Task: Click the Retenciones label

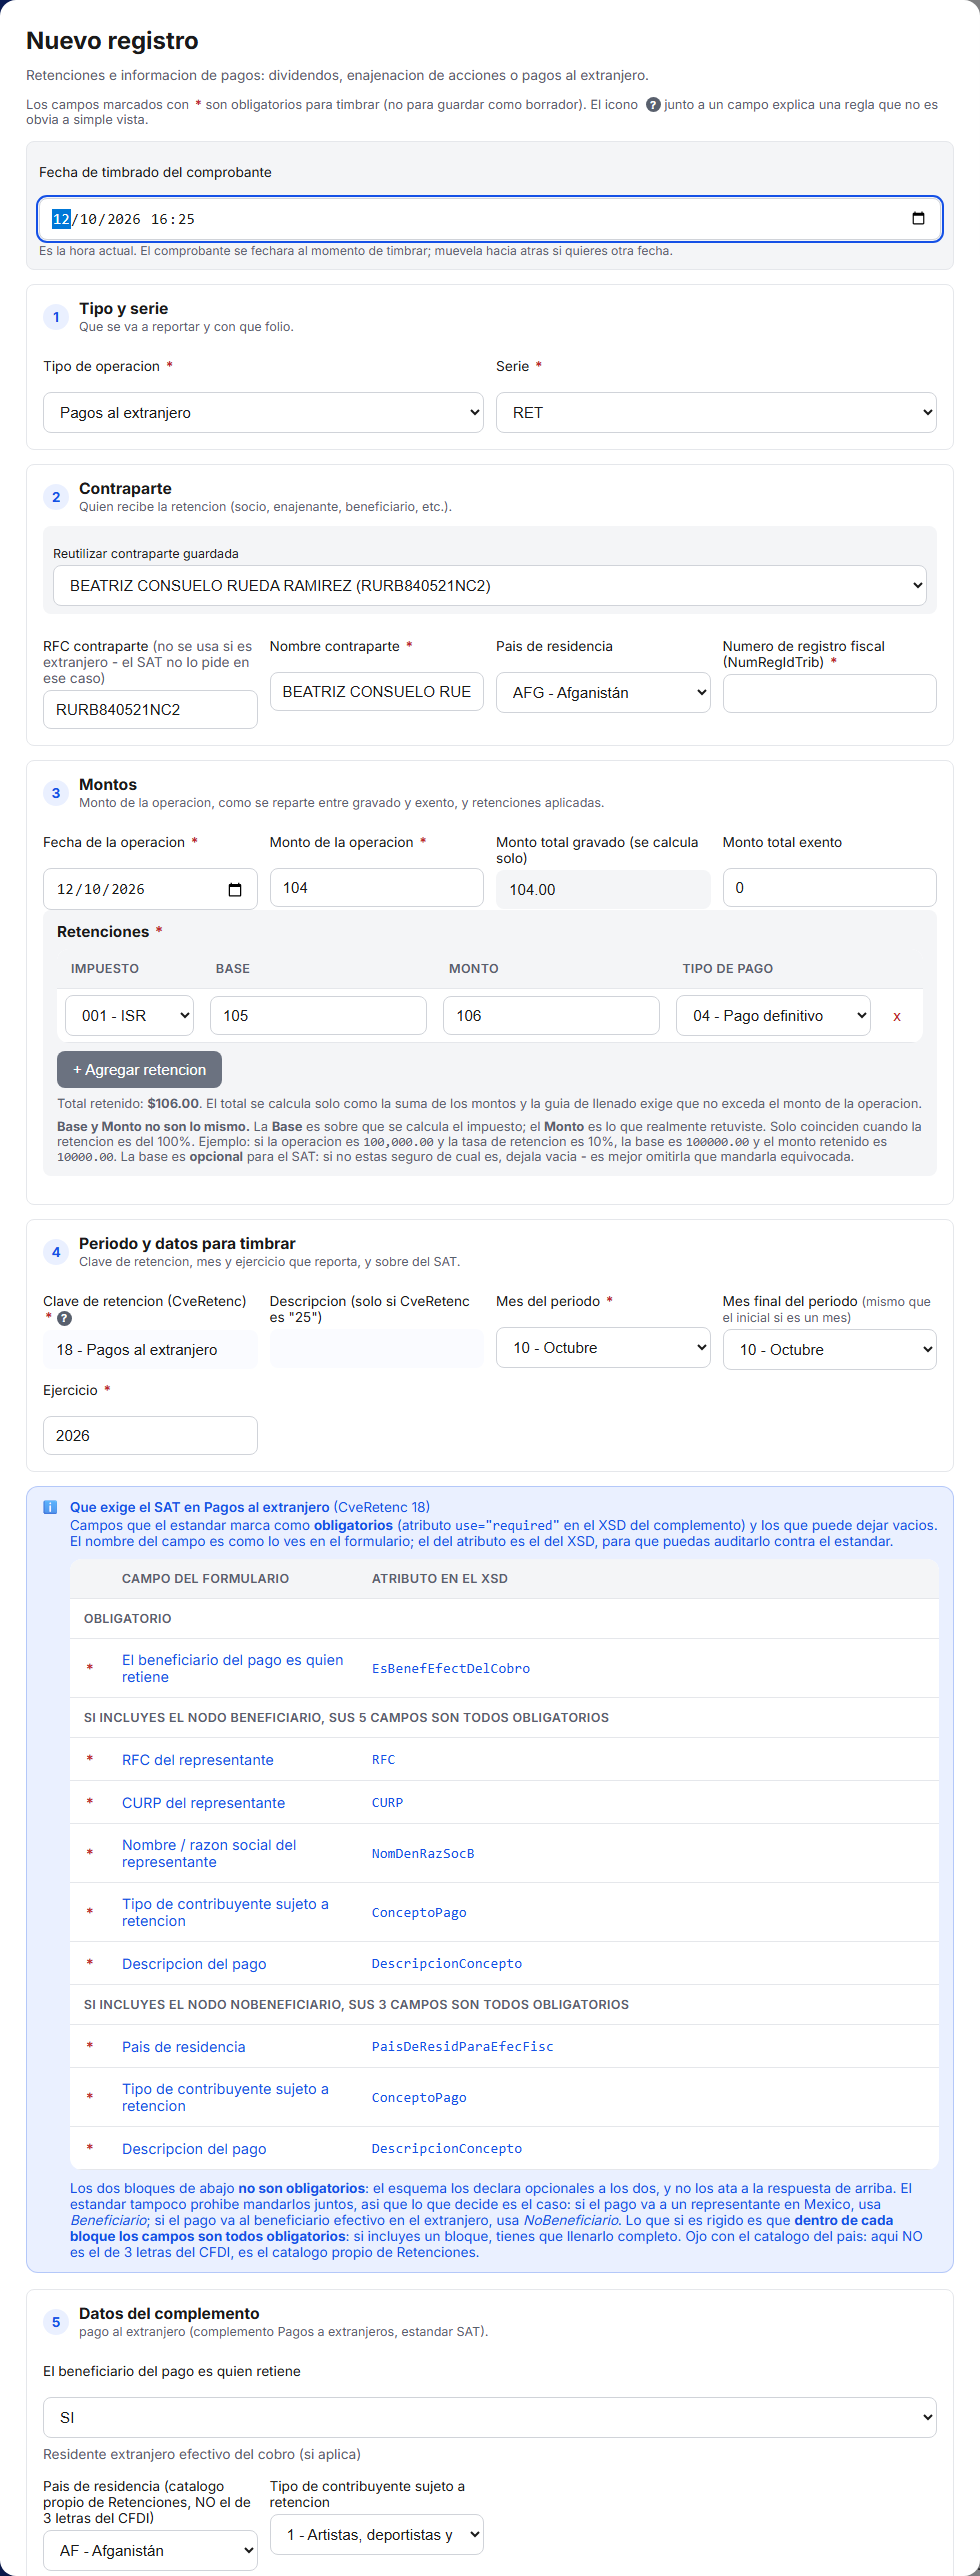Action: click(x=103, y=931)
